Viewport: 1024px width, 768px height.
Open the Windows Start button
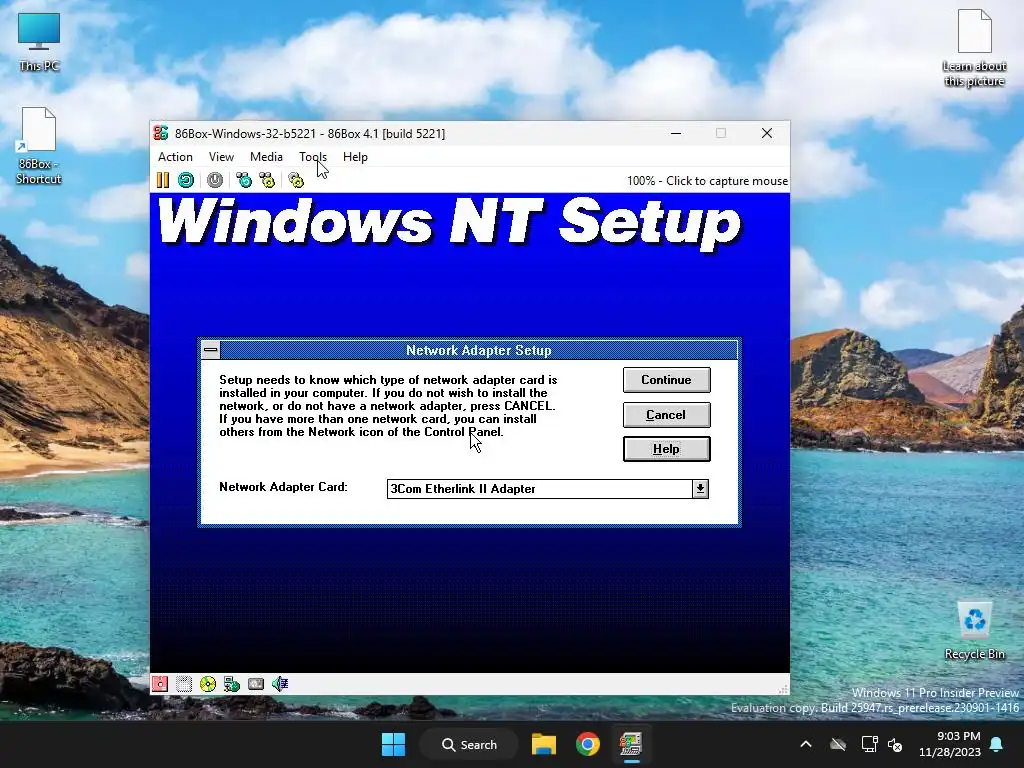click(393, 744)
